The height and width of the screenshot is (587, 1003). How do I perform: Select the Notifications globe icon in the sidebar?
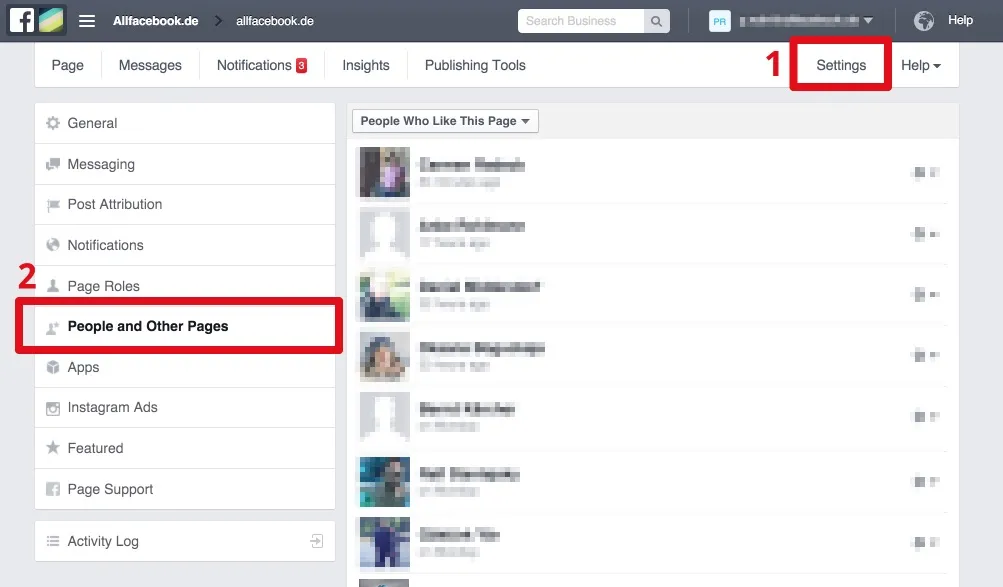point(53,245)
